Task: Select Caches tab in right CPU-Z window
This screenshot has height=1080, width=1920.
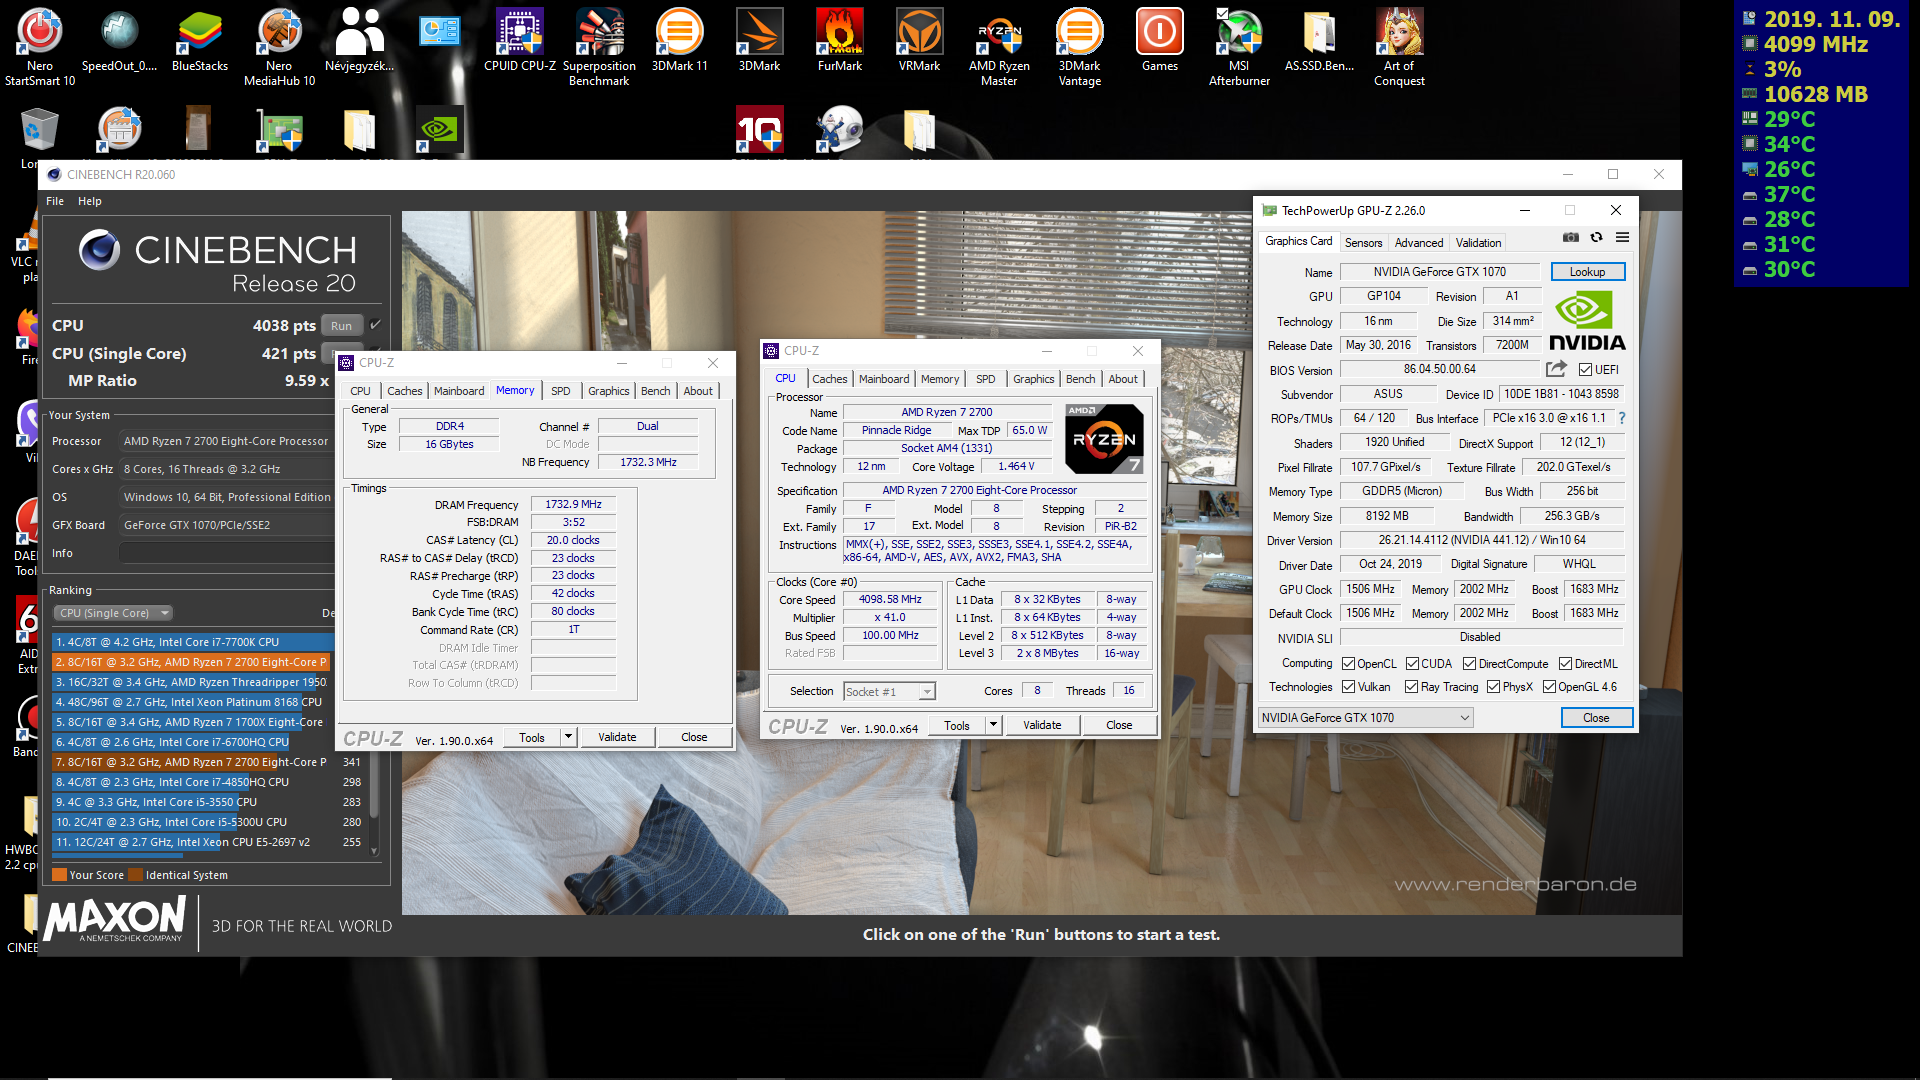Action: tap(829, 379)
